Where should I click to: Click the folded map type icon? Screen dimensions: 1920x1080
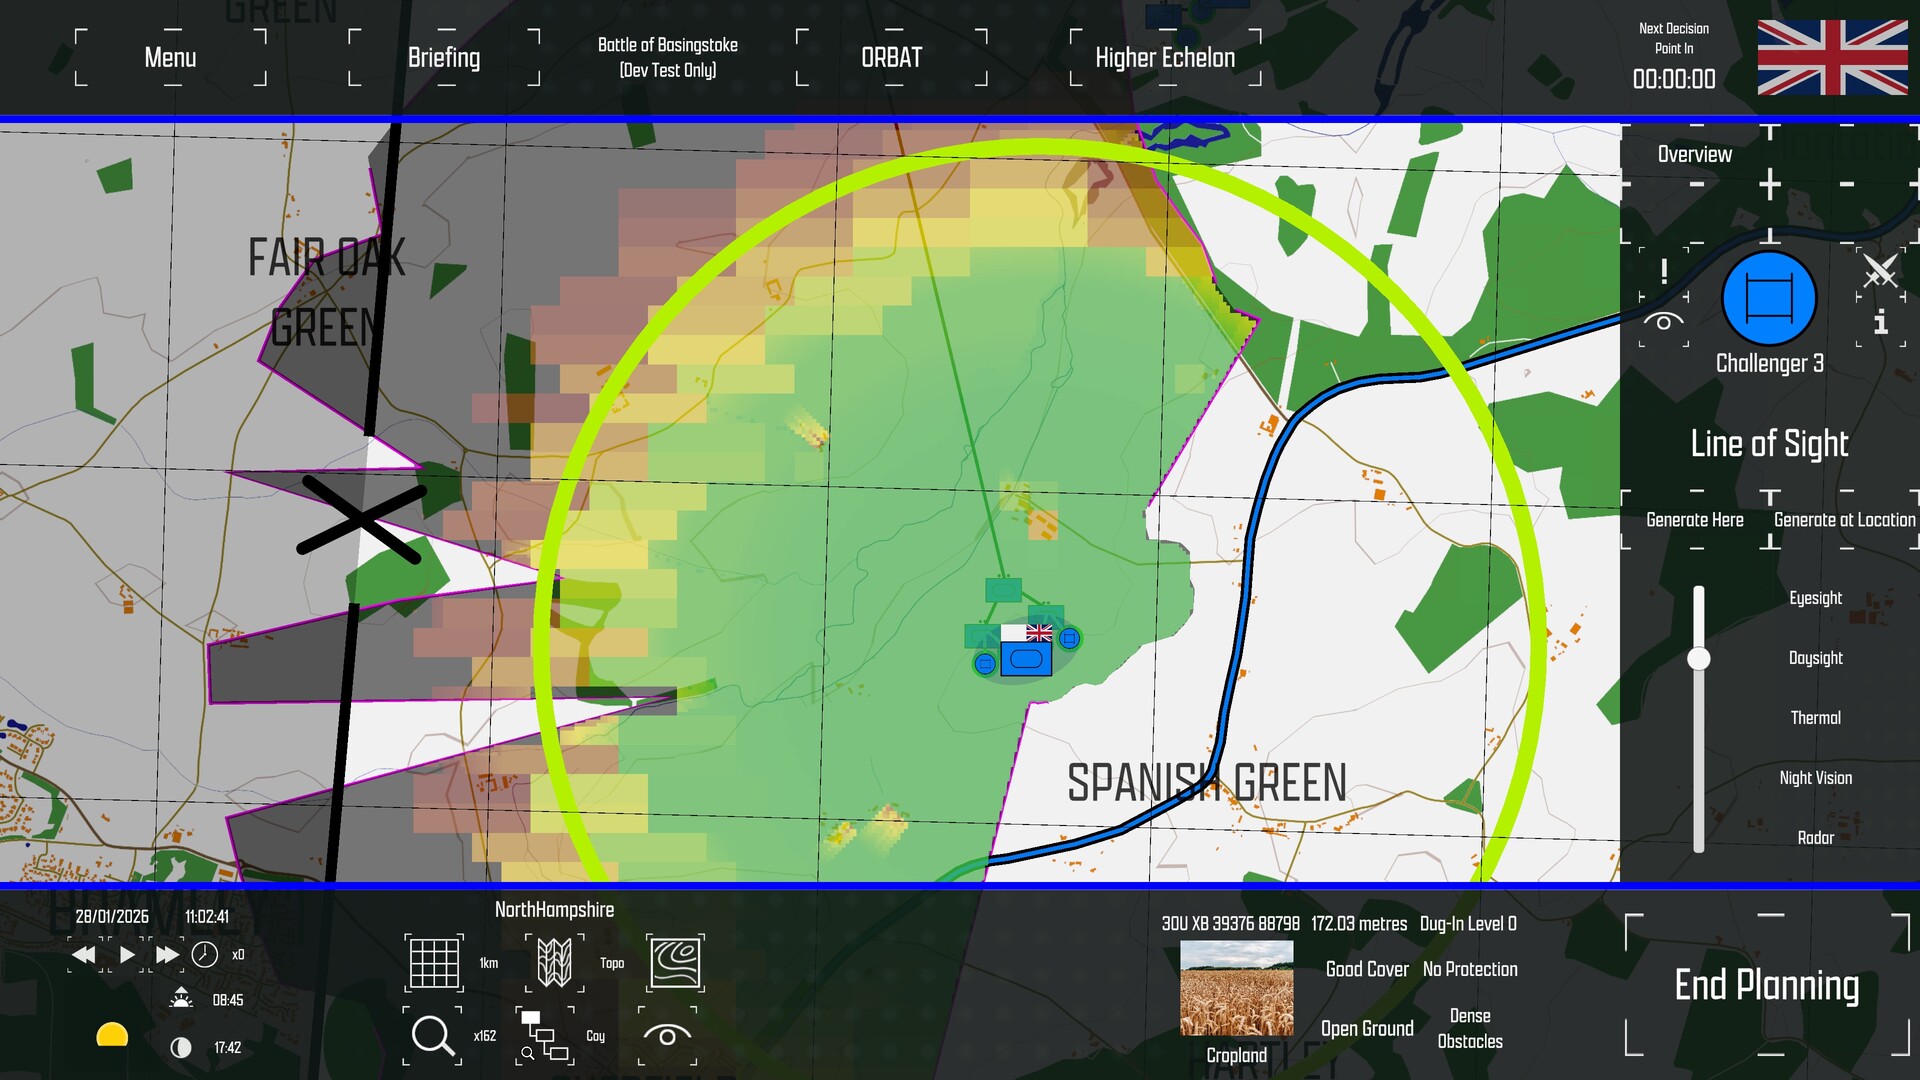pos(555,963)
